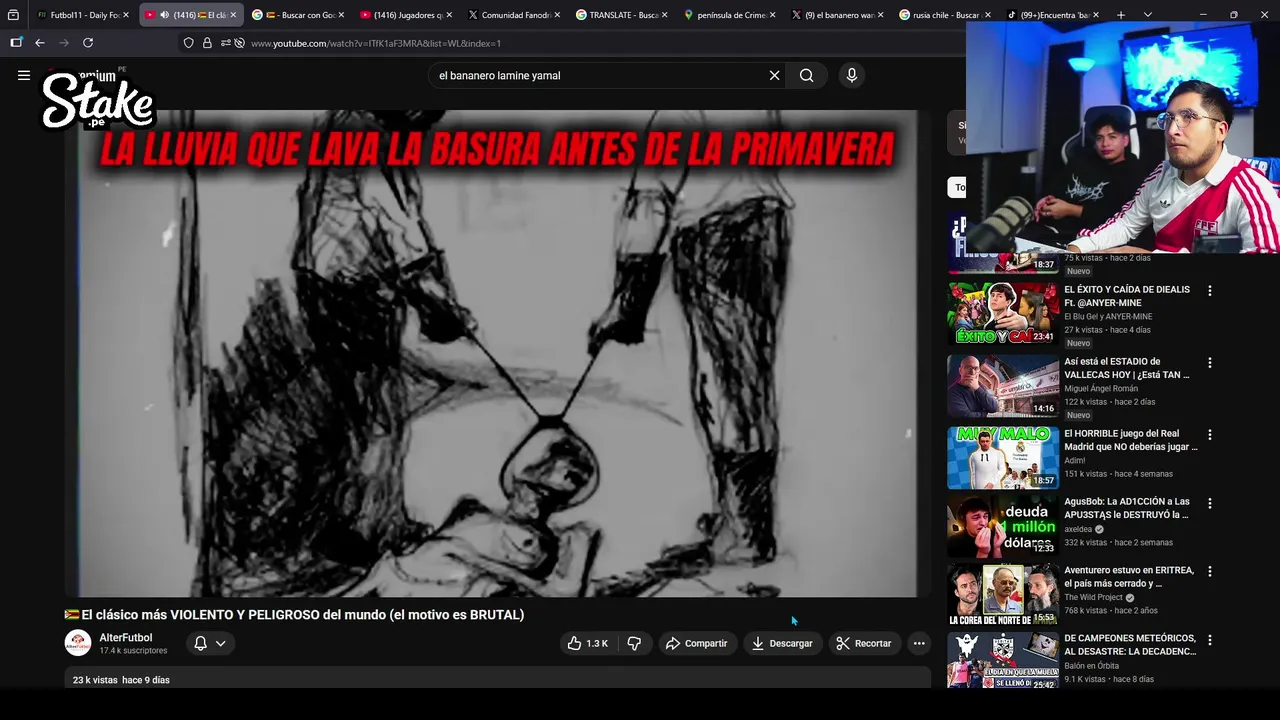
Task: Open the AlterFutbol channel name link
Action: pyautogui.click(x=126, y=637)
